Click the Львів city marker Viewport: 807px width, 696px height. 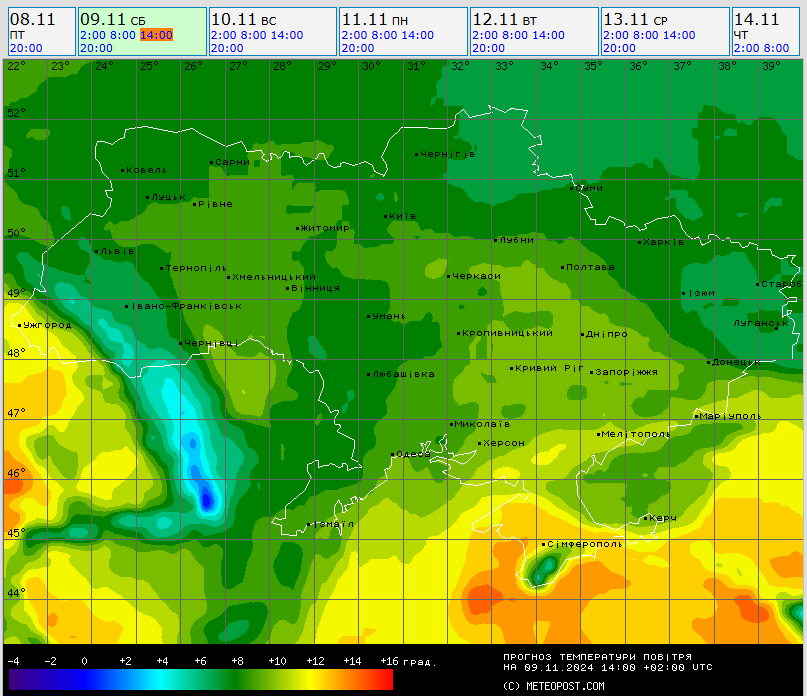[97, 250]
